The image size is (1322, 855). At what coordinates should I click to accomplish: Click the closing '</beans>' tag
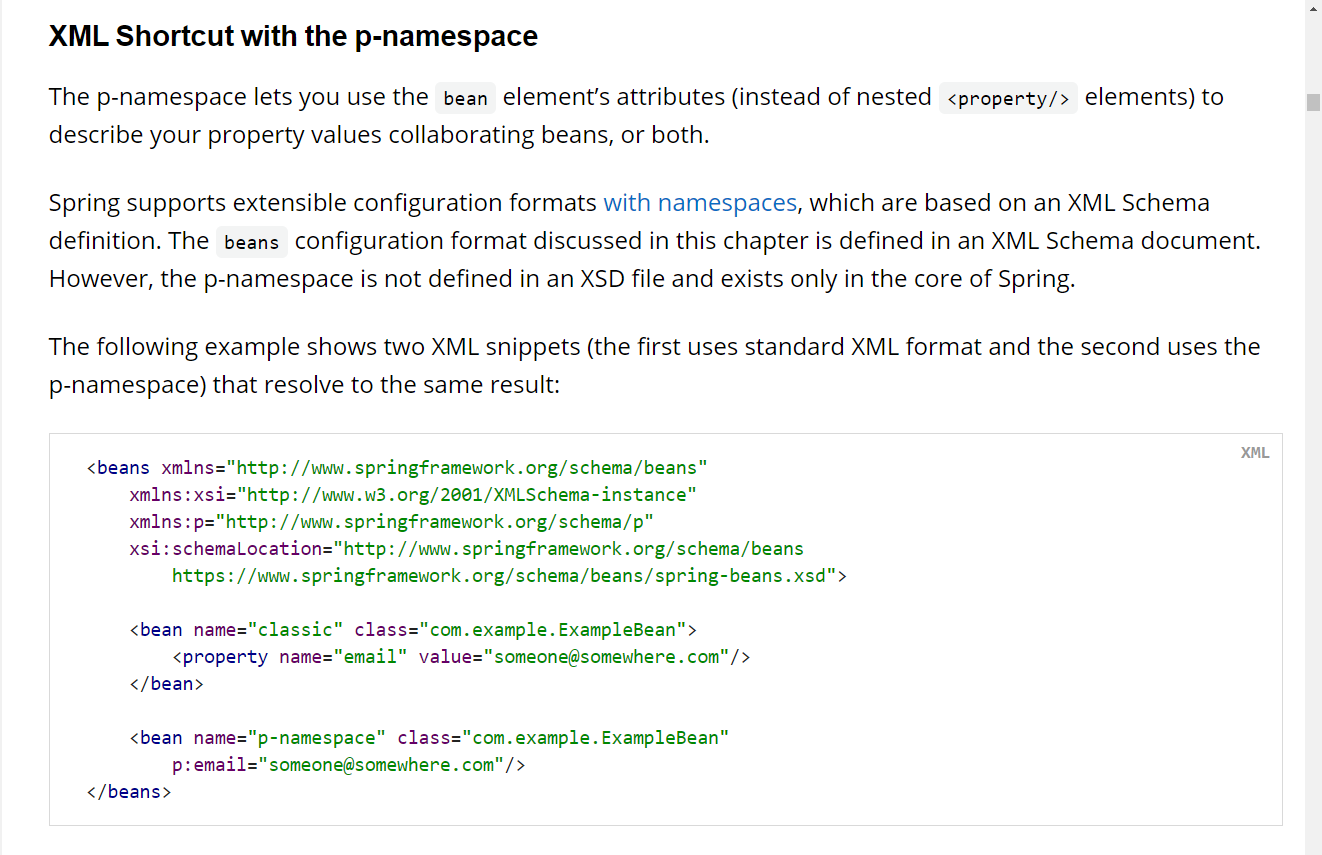click(129, 792)
